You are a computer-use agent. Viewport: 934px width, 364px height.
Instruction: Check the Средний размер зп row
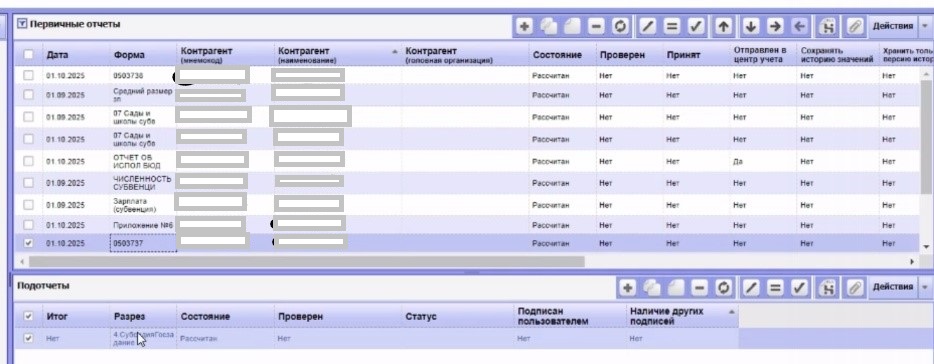click(x=28, y=95)
